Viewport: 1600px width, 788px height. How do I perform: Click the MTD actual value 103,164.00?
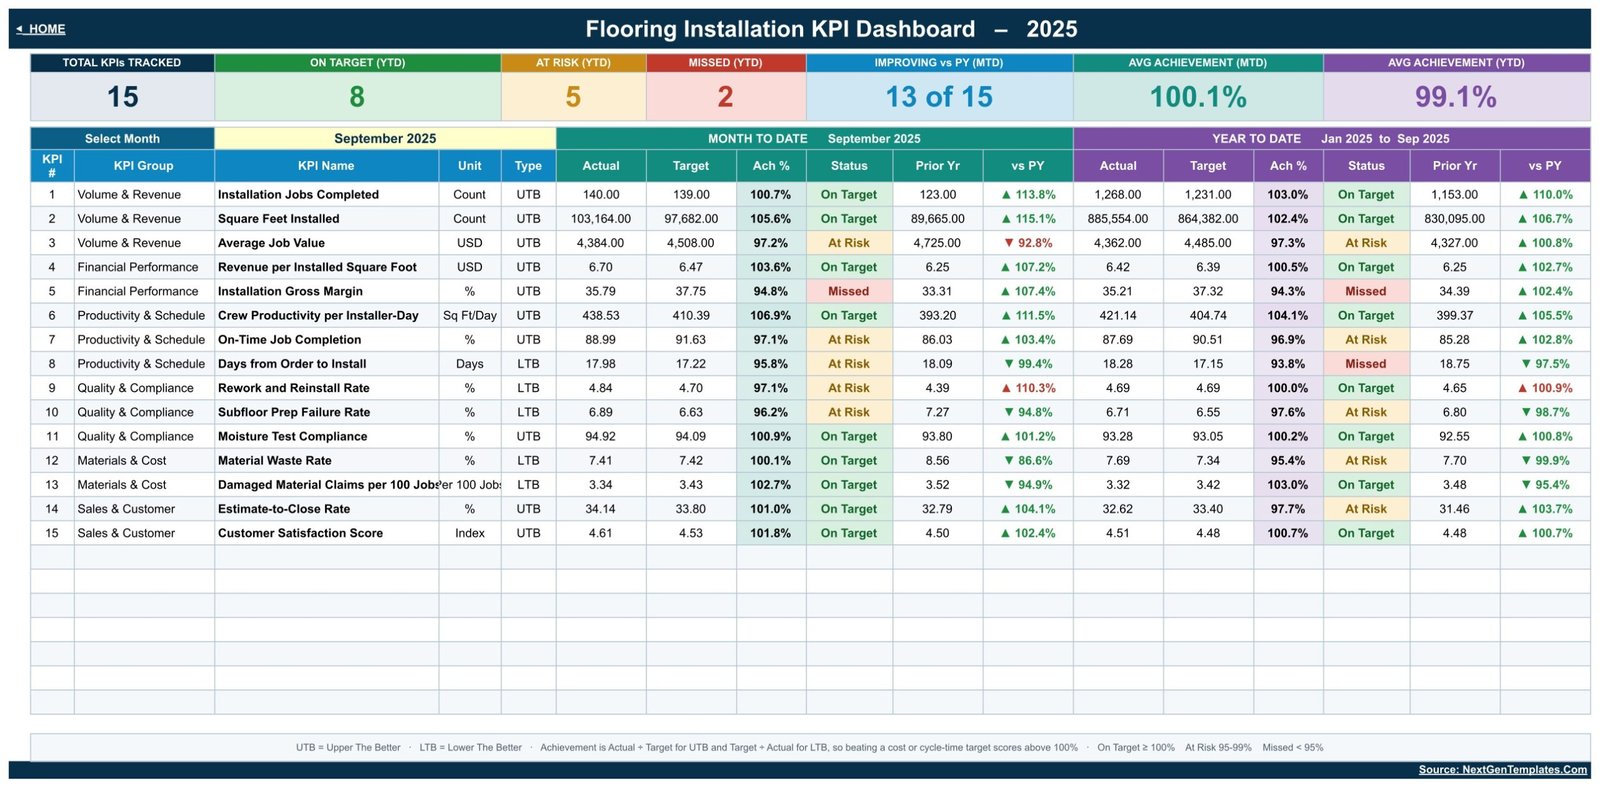point(601,219)
